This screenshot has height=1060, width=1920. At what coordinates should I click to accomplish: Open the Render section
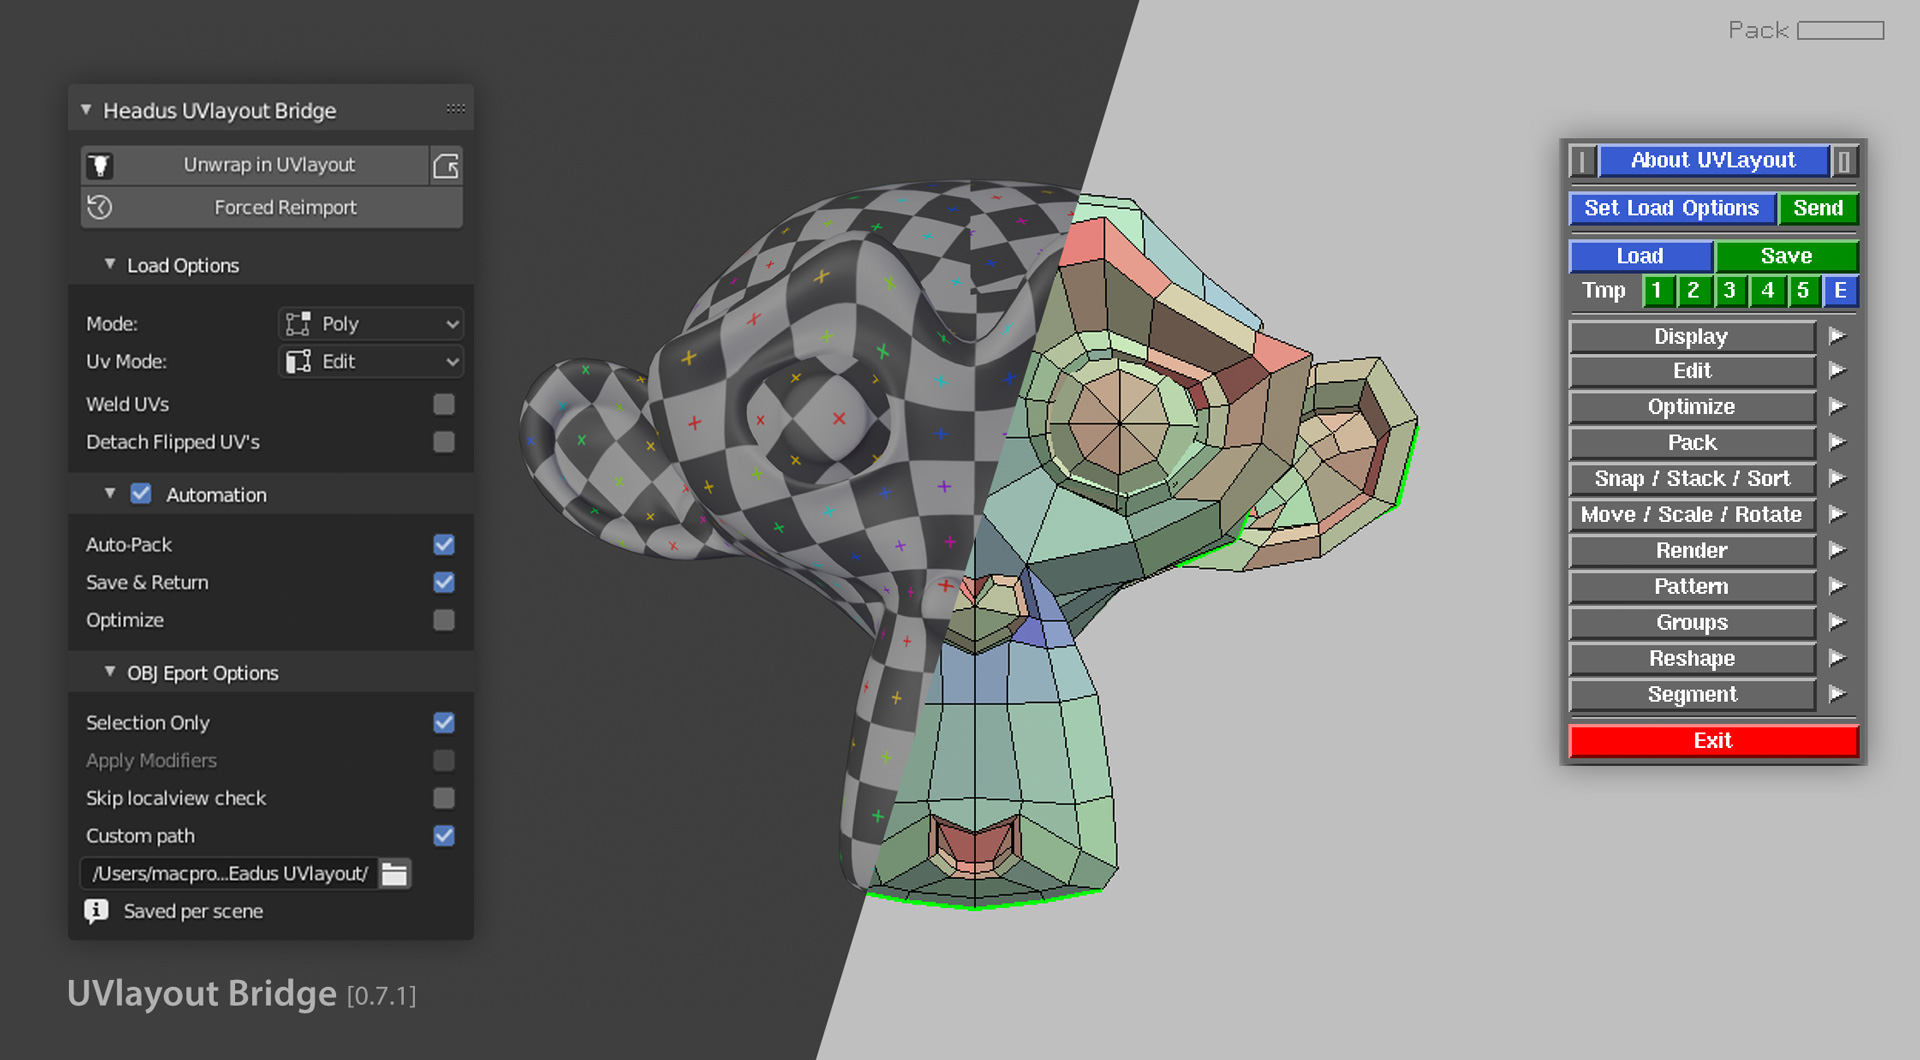coord(1692,551)
